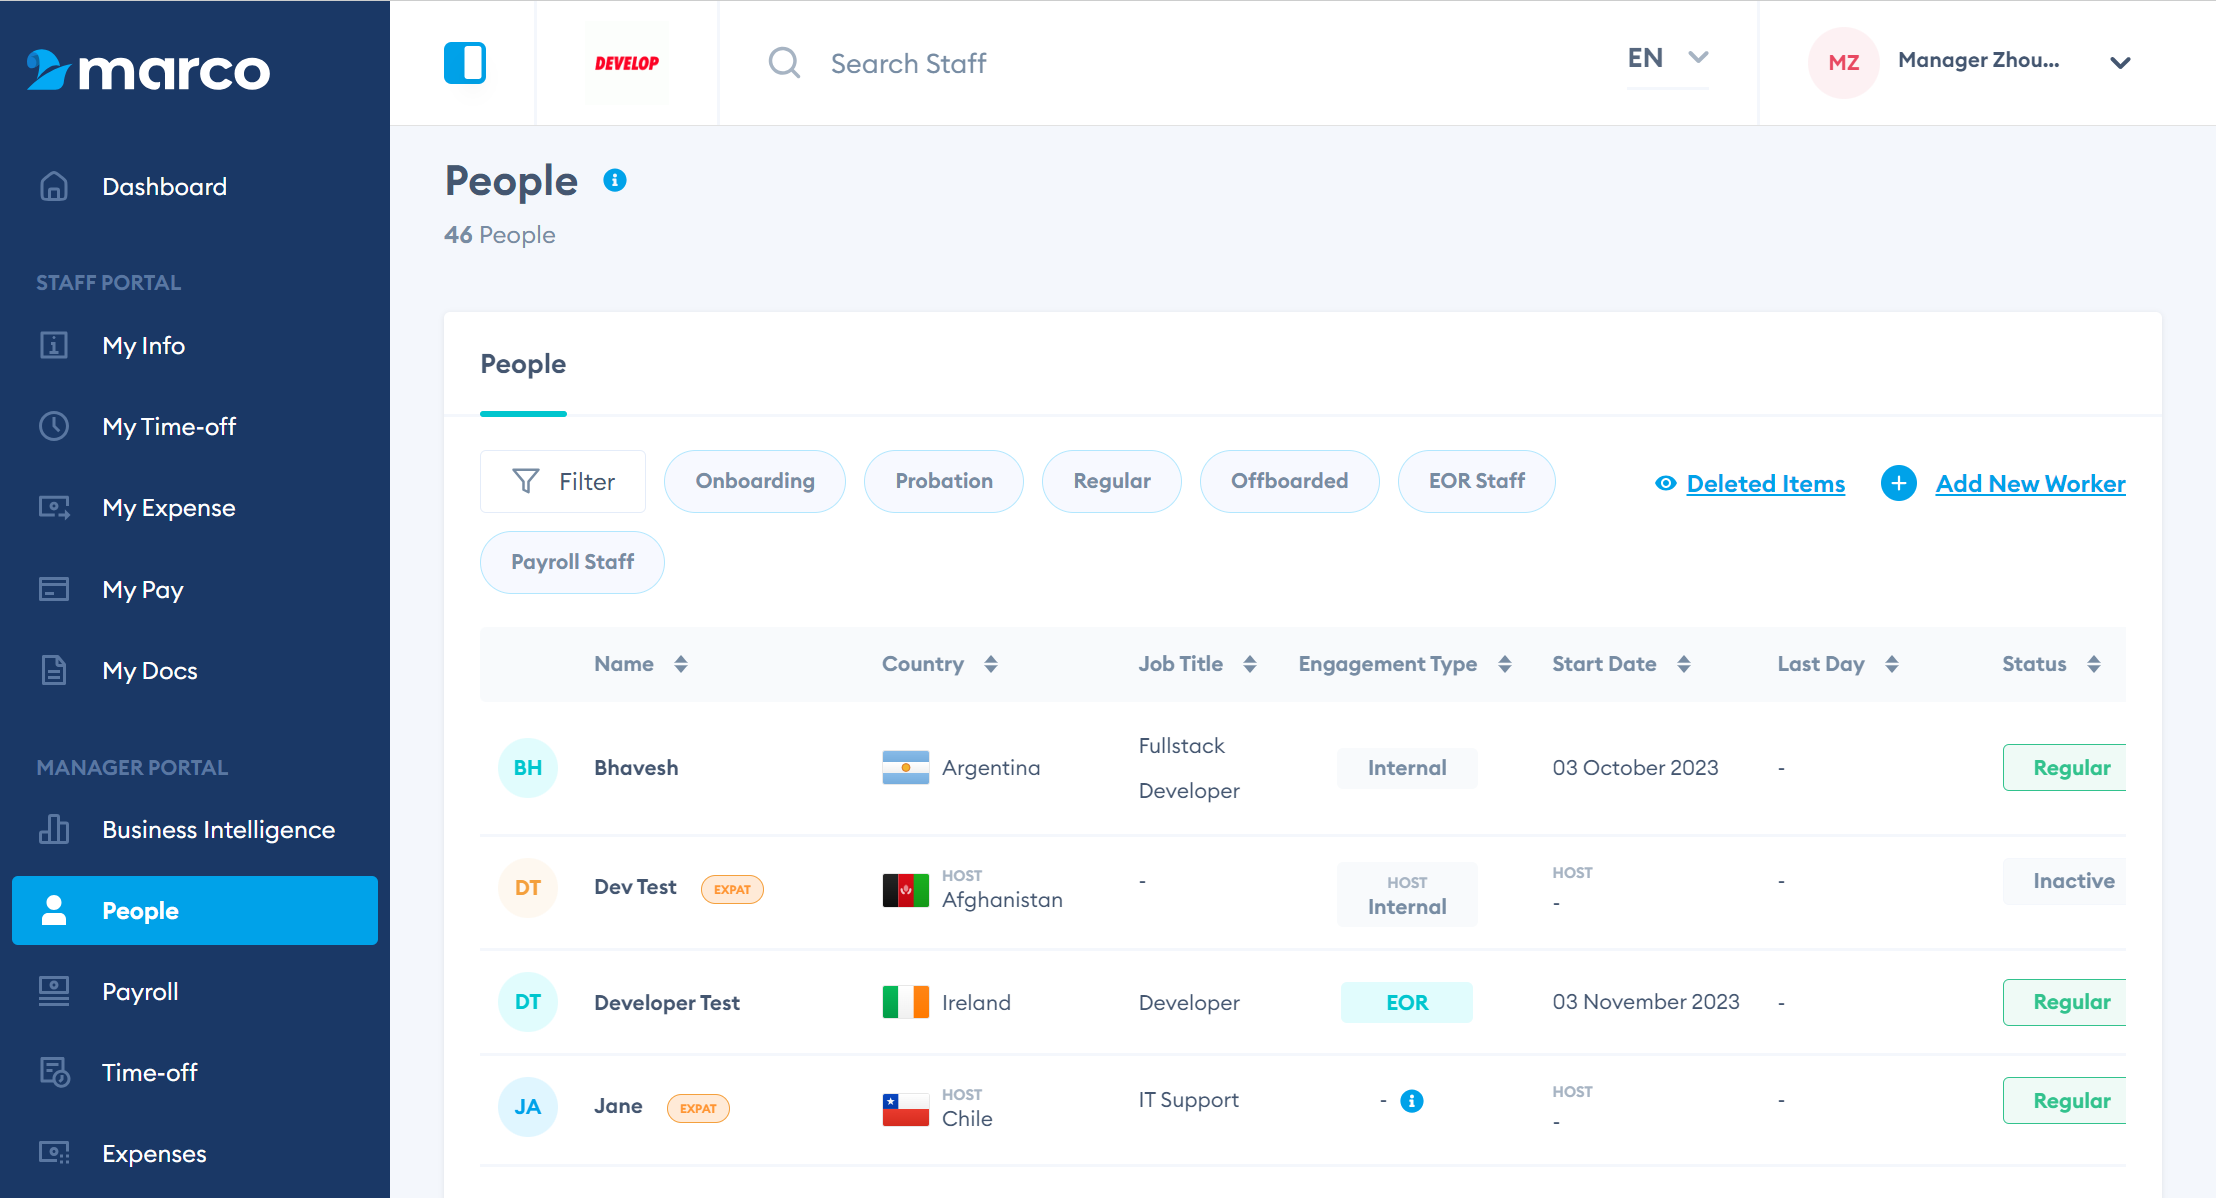Toggle the Probation filter chip
The image size is (2216, 1198).
943,481
